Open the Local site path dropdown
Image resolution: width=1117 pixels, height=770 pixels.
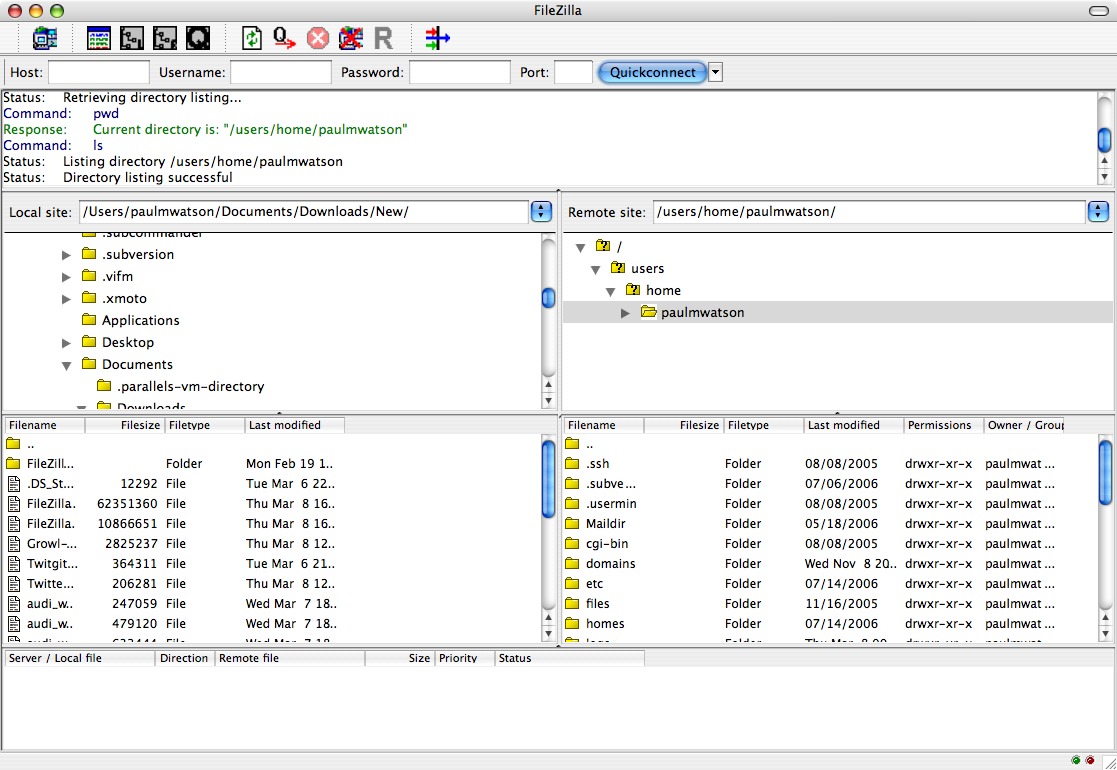pyautogui.click(x=541, y=212)
